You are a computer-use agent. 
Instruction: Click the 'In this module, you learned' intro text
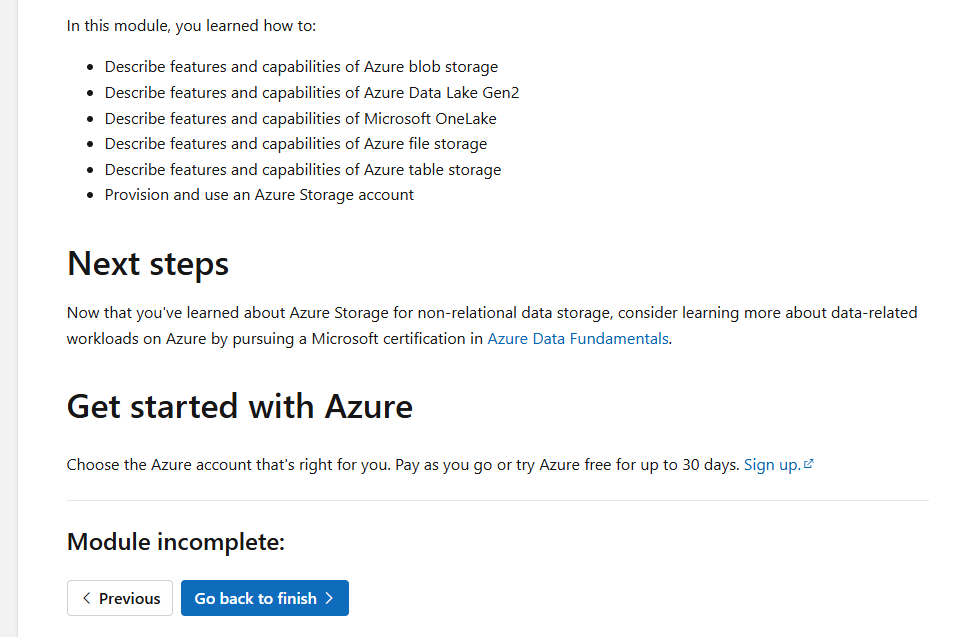pos(191,26)
